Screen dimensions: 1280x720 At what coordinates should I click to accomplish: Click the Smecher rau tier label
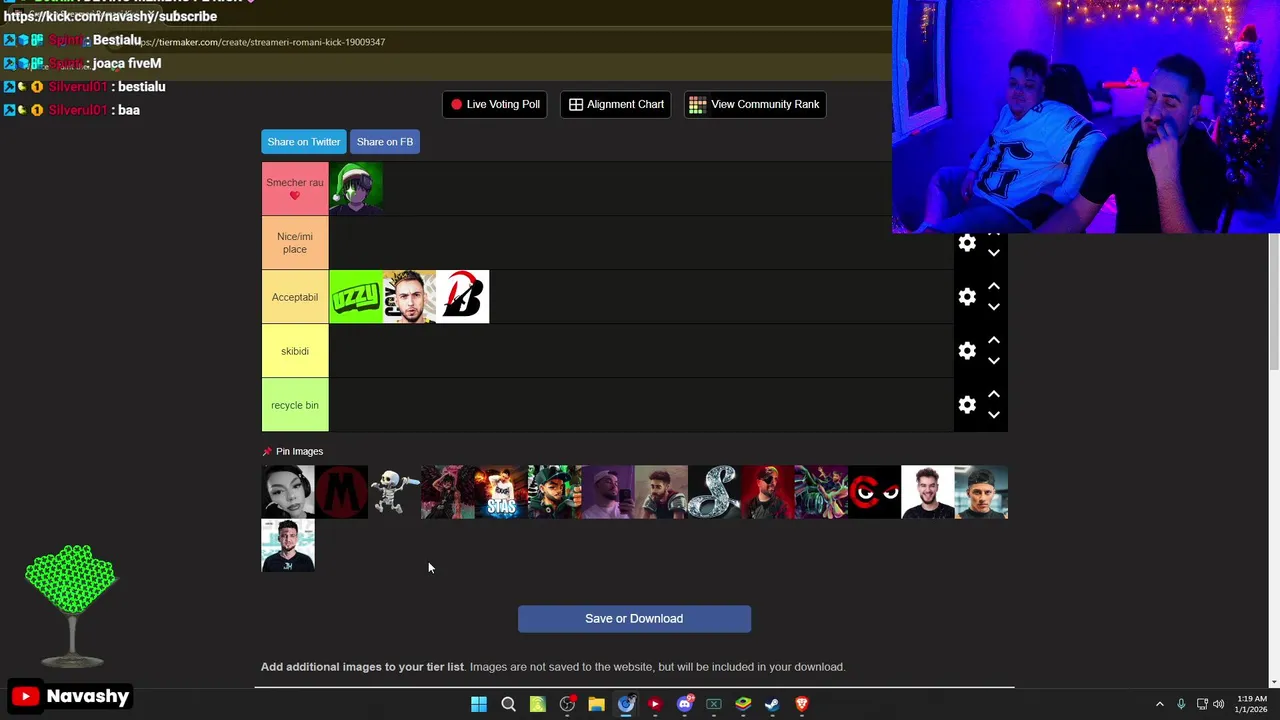295,189
